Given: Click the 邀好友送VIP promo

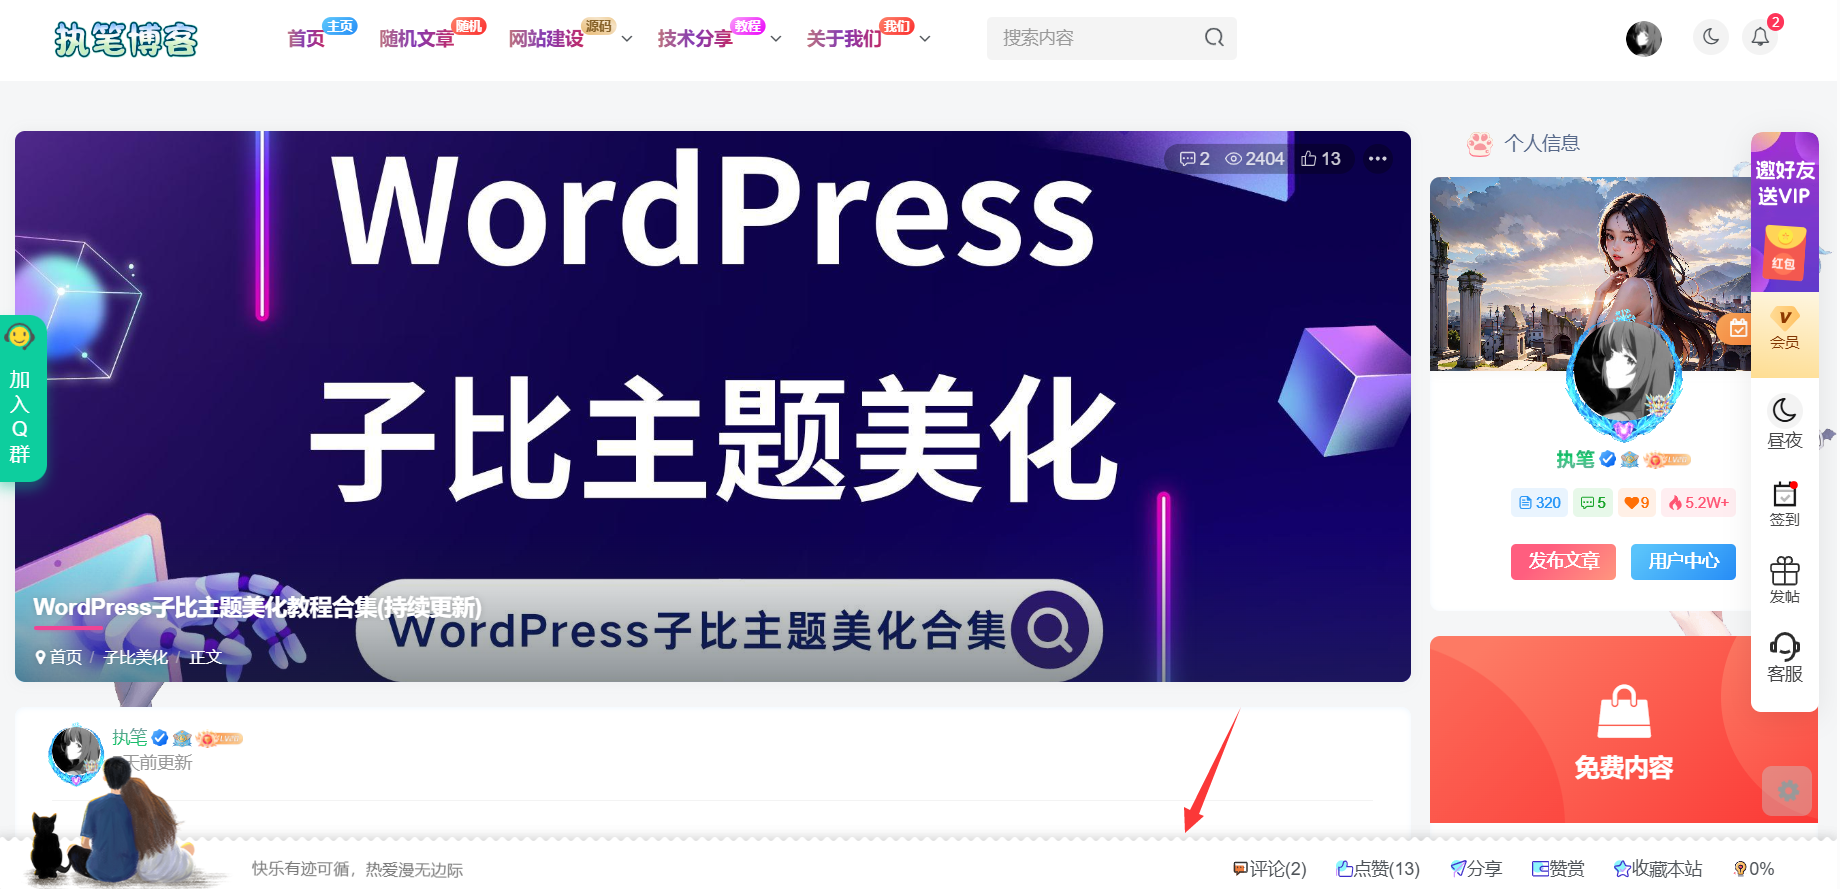Looking at the screenshot, I should [x=1785, y=212].
